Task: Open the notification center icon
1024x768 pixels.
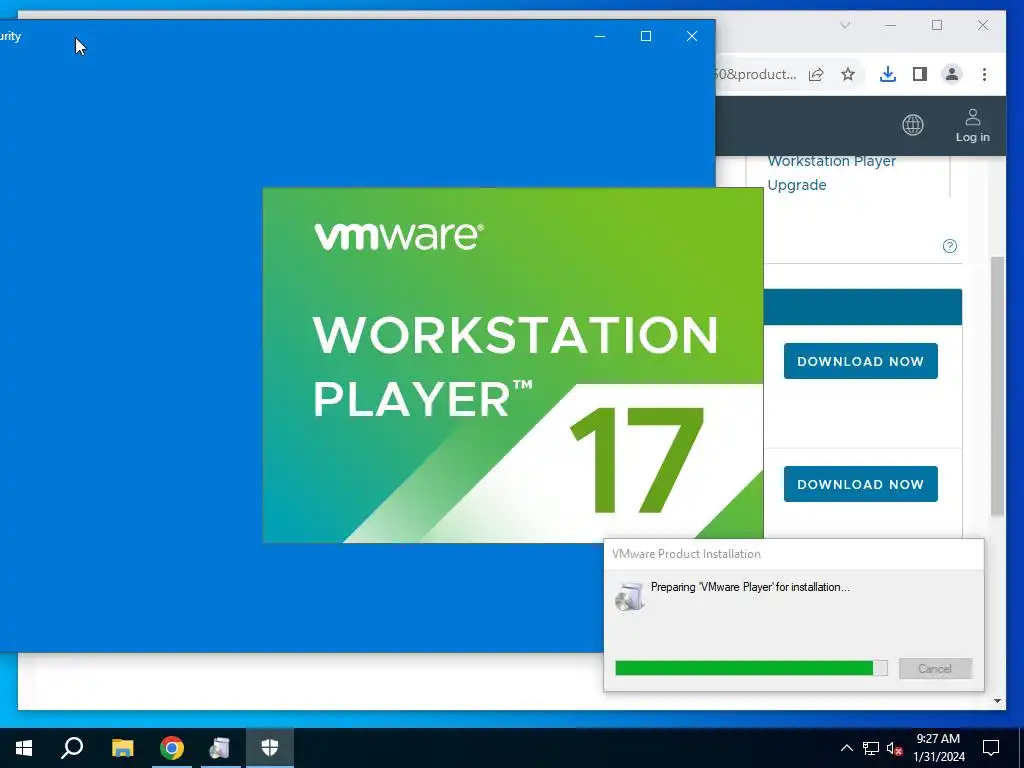Action: point(991,748)
